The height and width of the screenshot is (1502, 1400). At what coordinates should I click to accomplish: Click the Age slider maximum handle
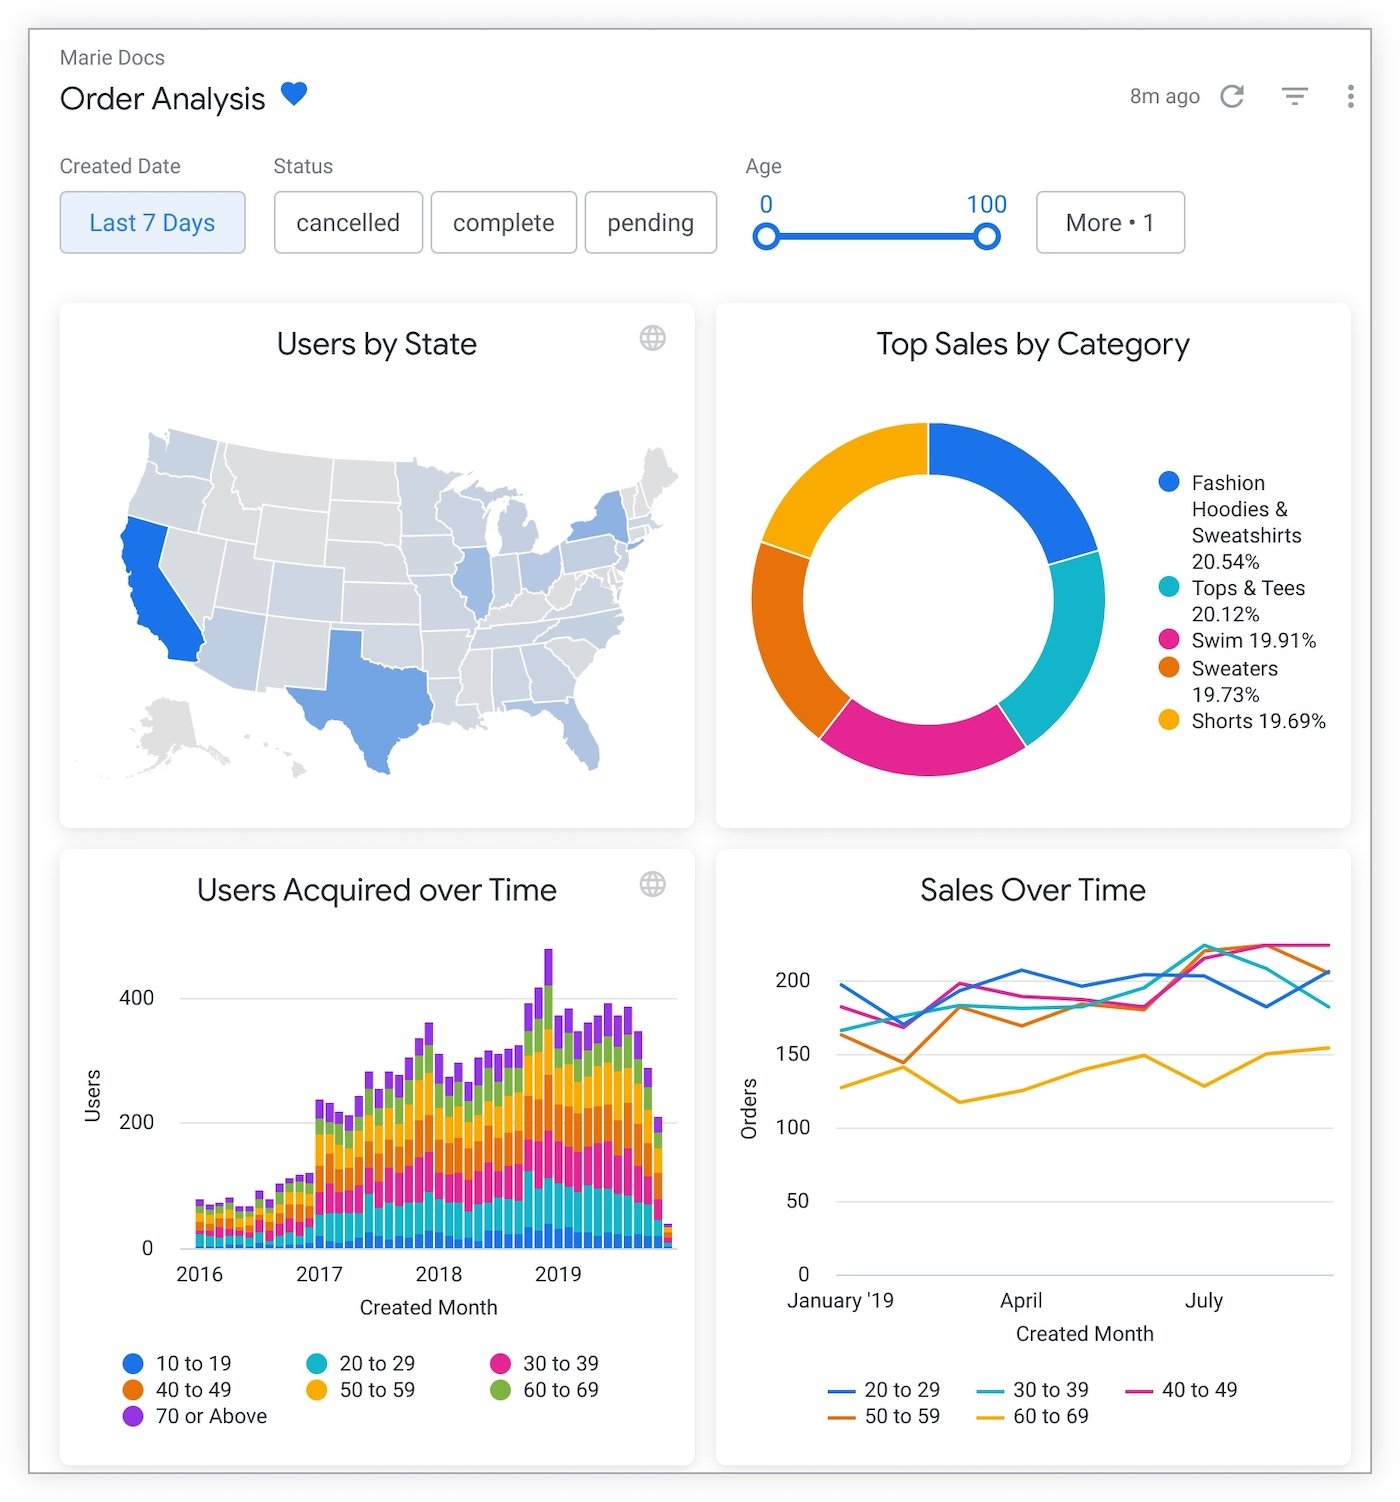coord(986,237)
